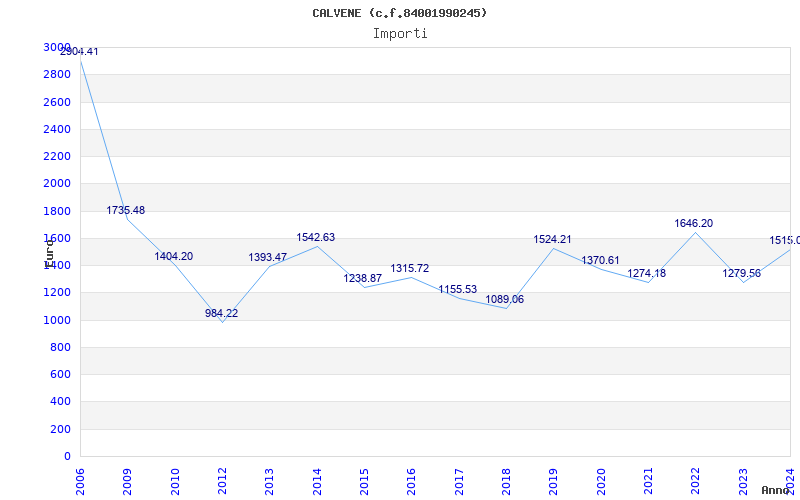Click the 2000 y-axis tick label

pyautogui.click(x=57, y=183)
